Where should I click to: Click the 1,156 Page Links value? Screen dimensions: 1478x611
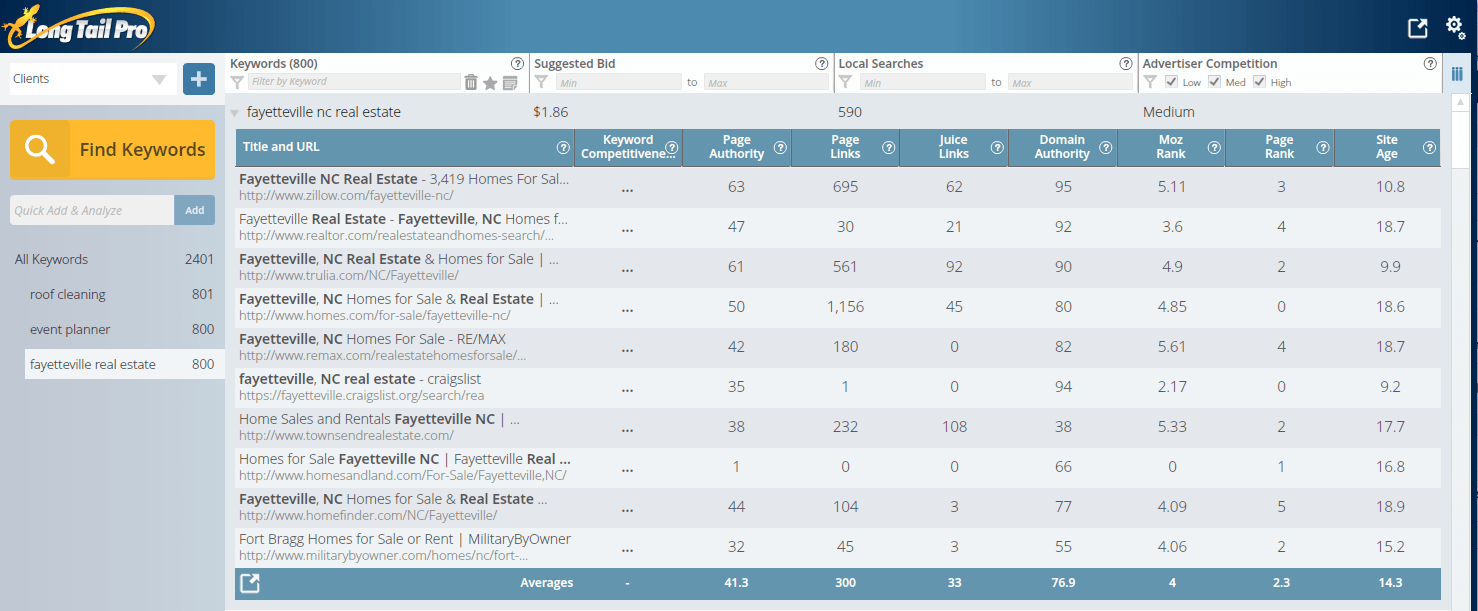845,307
